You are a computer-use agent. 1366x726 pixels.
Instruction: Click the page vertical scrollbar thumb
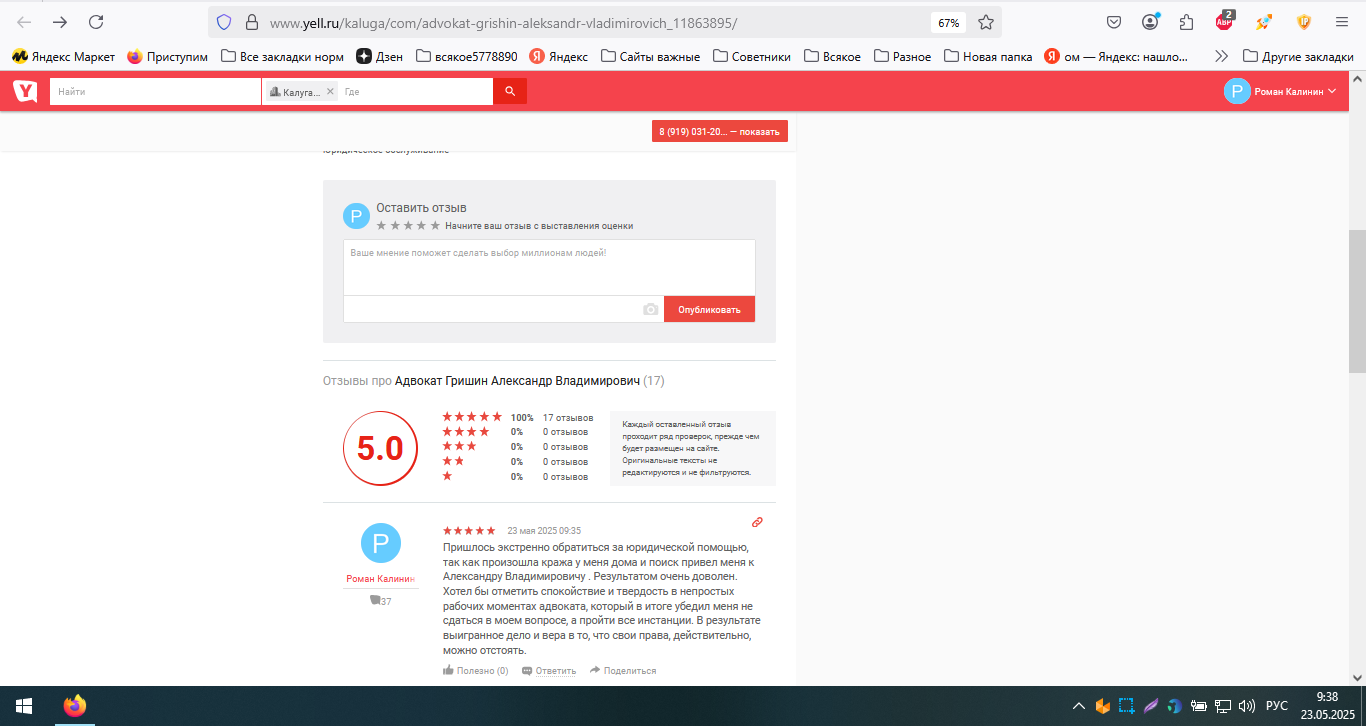click(1357, 300)
